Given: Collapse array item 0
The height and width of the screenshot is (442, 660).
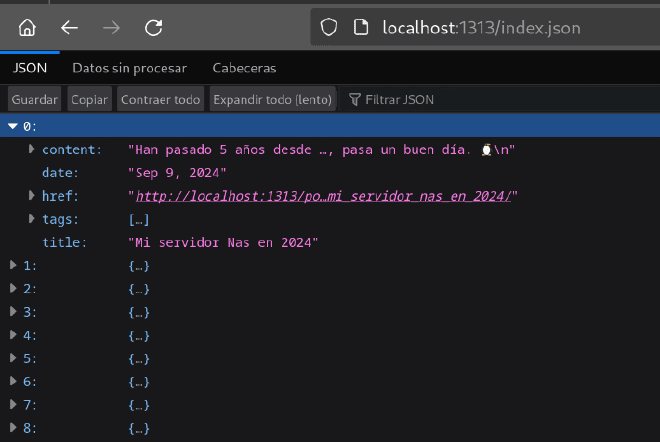Looking at the screenshot, I should click(x=13, y=126).
